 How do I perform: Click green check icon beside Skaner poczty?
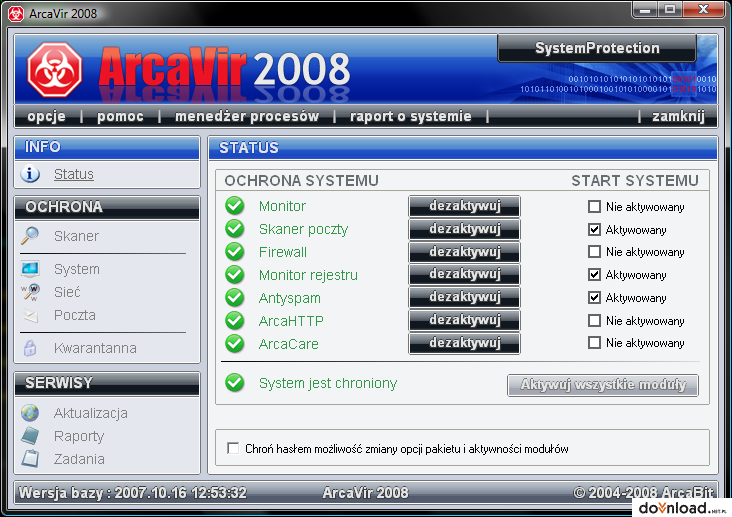pyautogui.click(x=234, y=229)
